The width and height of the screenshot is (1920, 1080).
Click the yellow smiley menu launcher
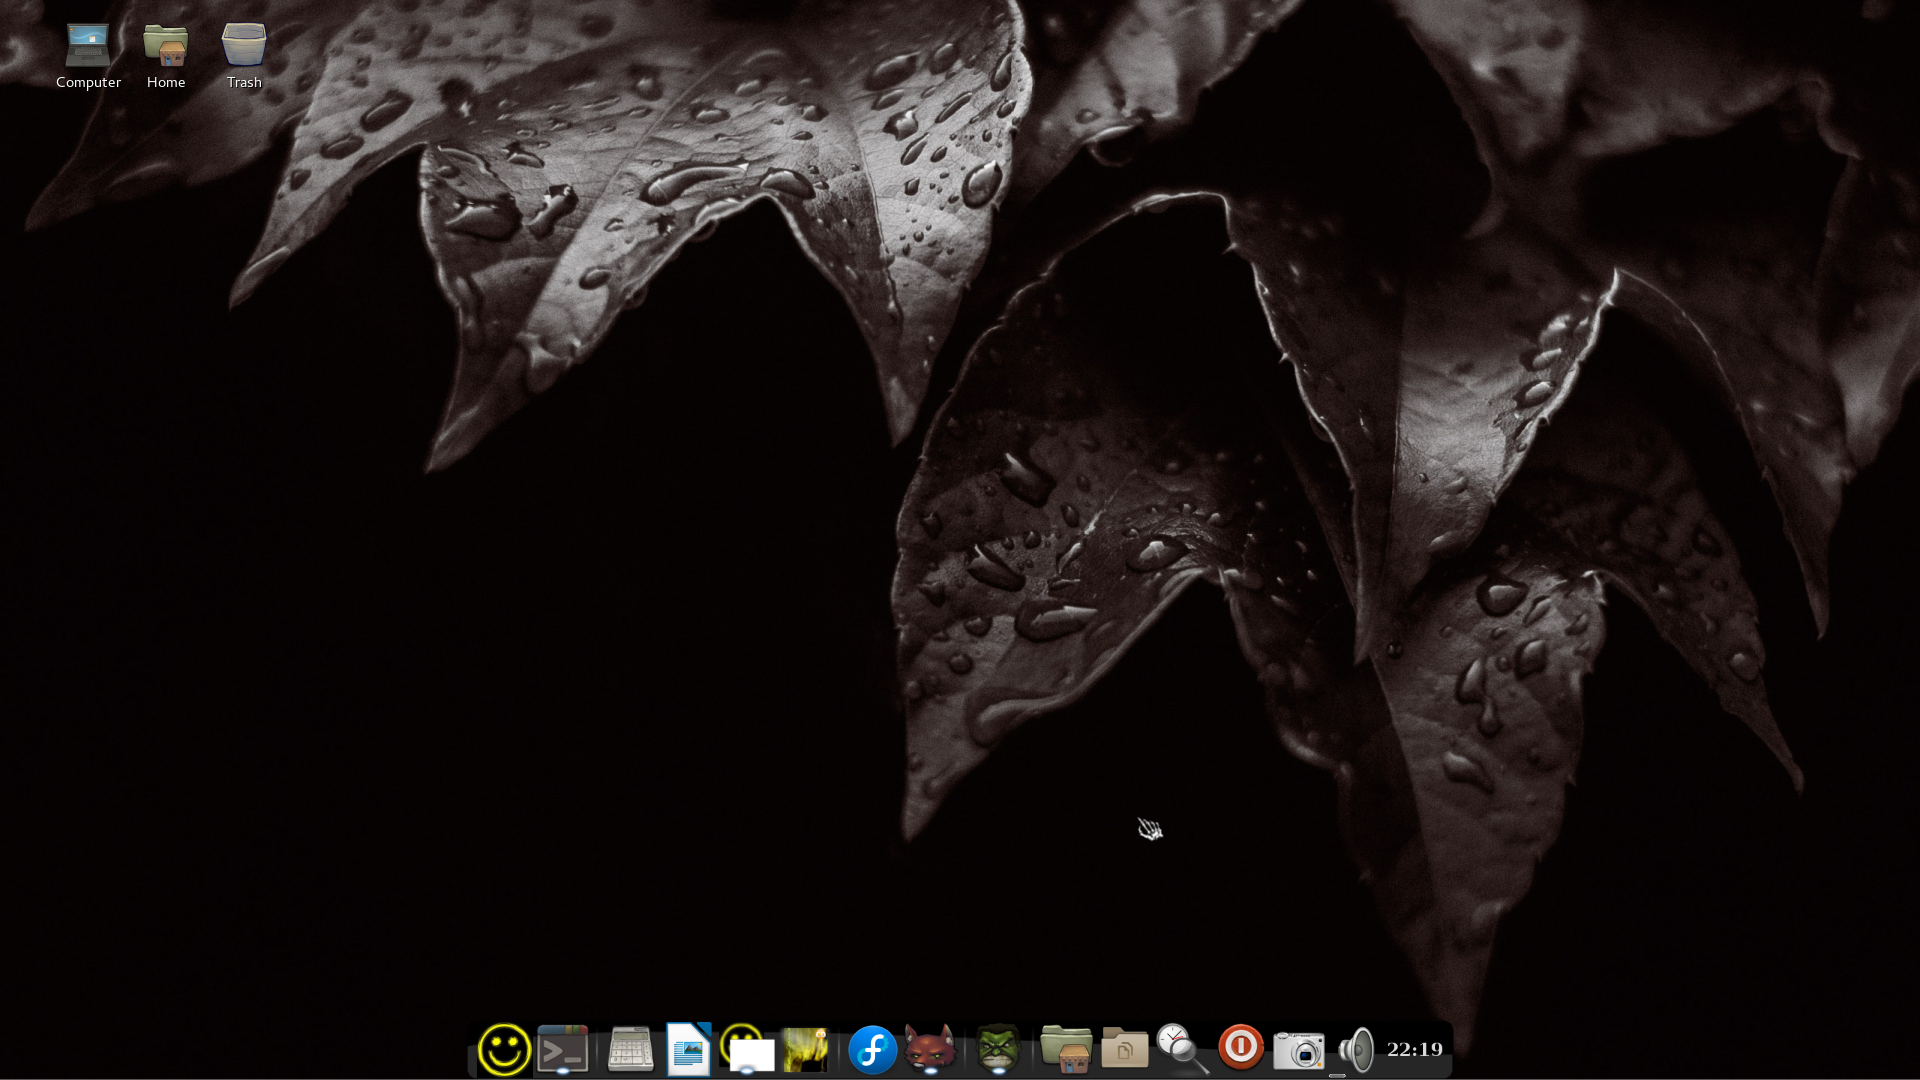(503, 1050)
